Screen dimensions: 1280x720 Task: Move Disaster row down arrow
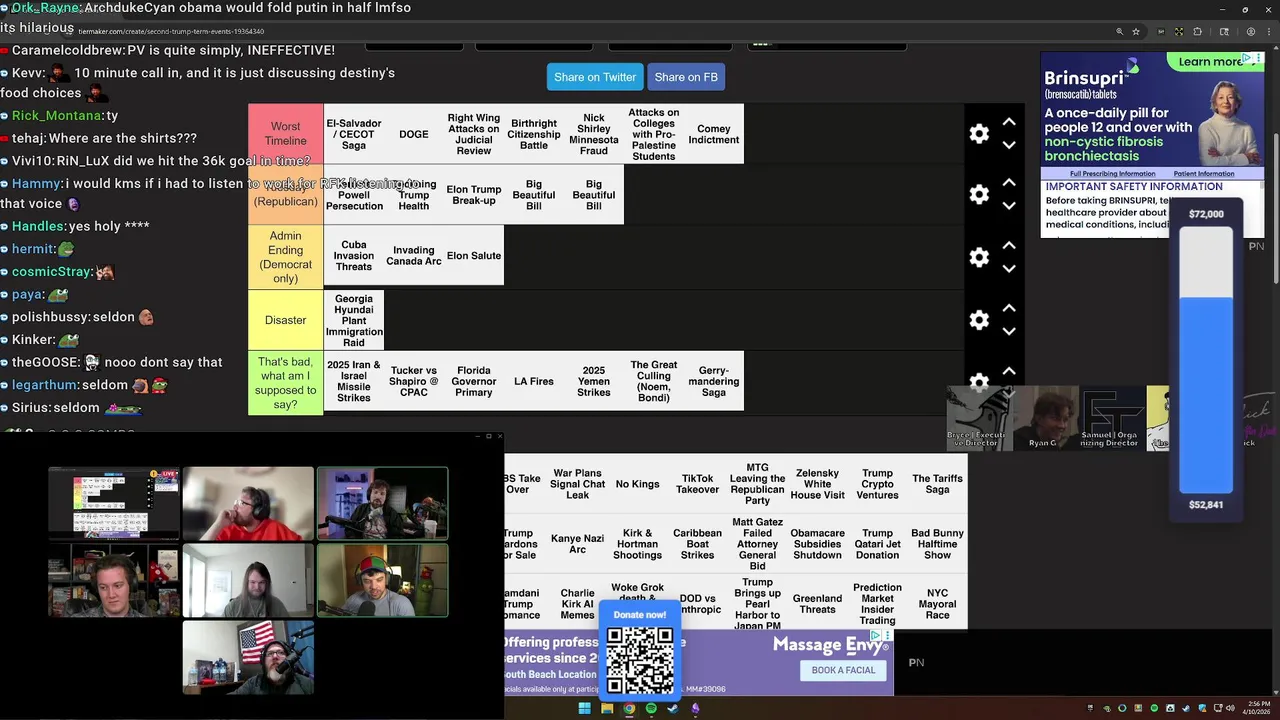click(1009, 331)
